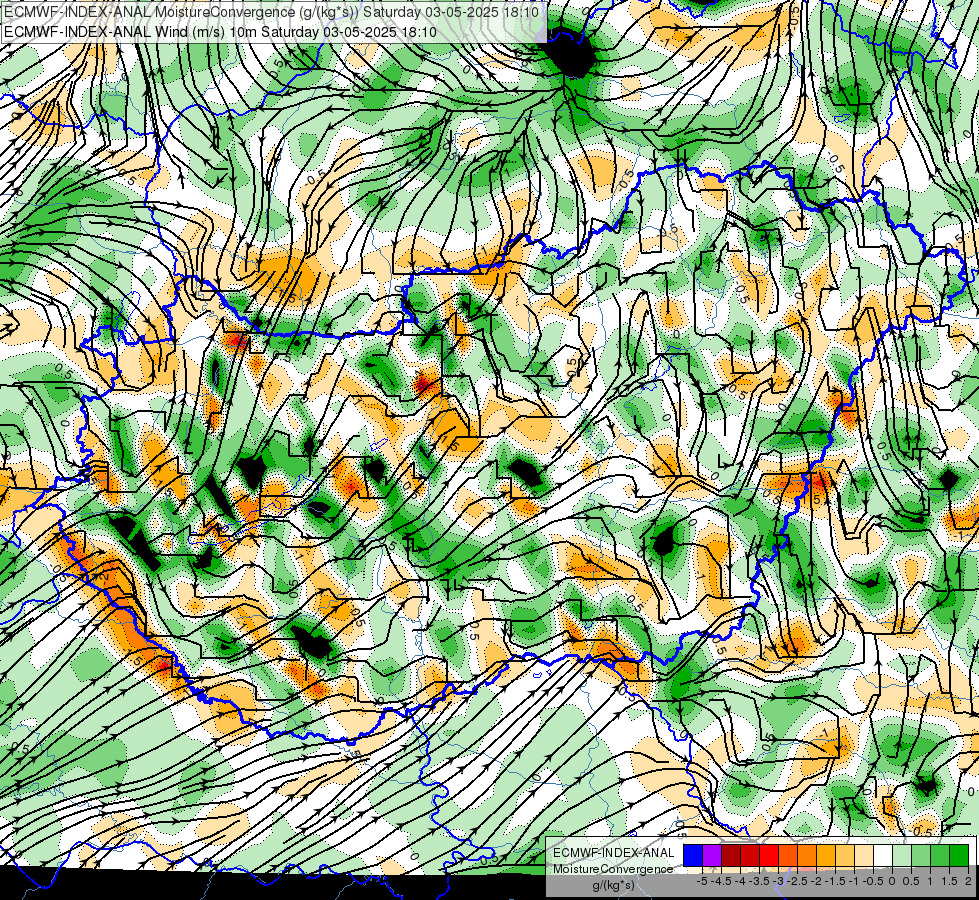The height and width of the screenshot is (900, 979).
Task: Select legend swatch between 1.5 and 2
Action: pos(960,856)
